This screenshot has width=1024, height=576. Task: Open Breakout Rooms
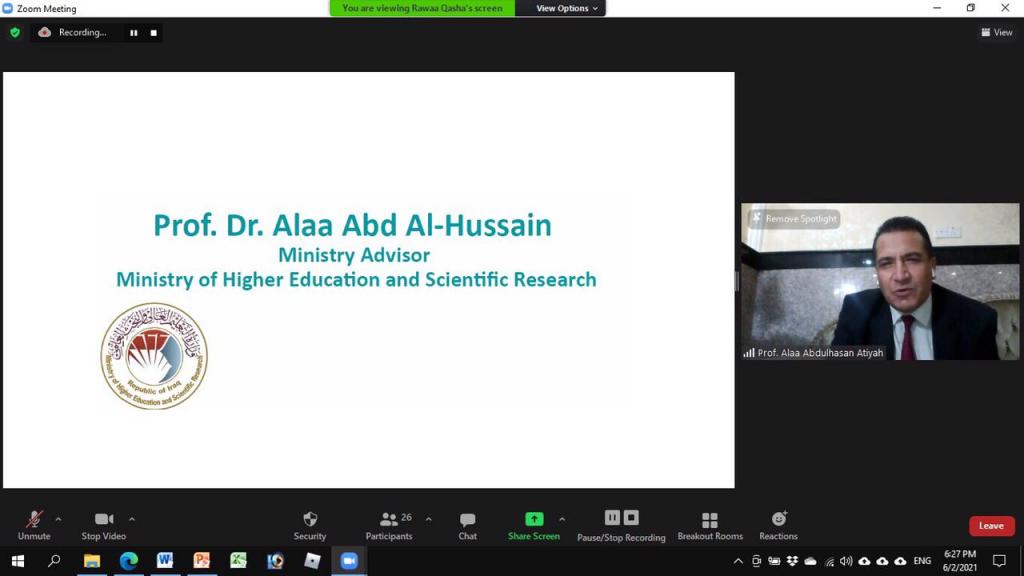[710, 520]
